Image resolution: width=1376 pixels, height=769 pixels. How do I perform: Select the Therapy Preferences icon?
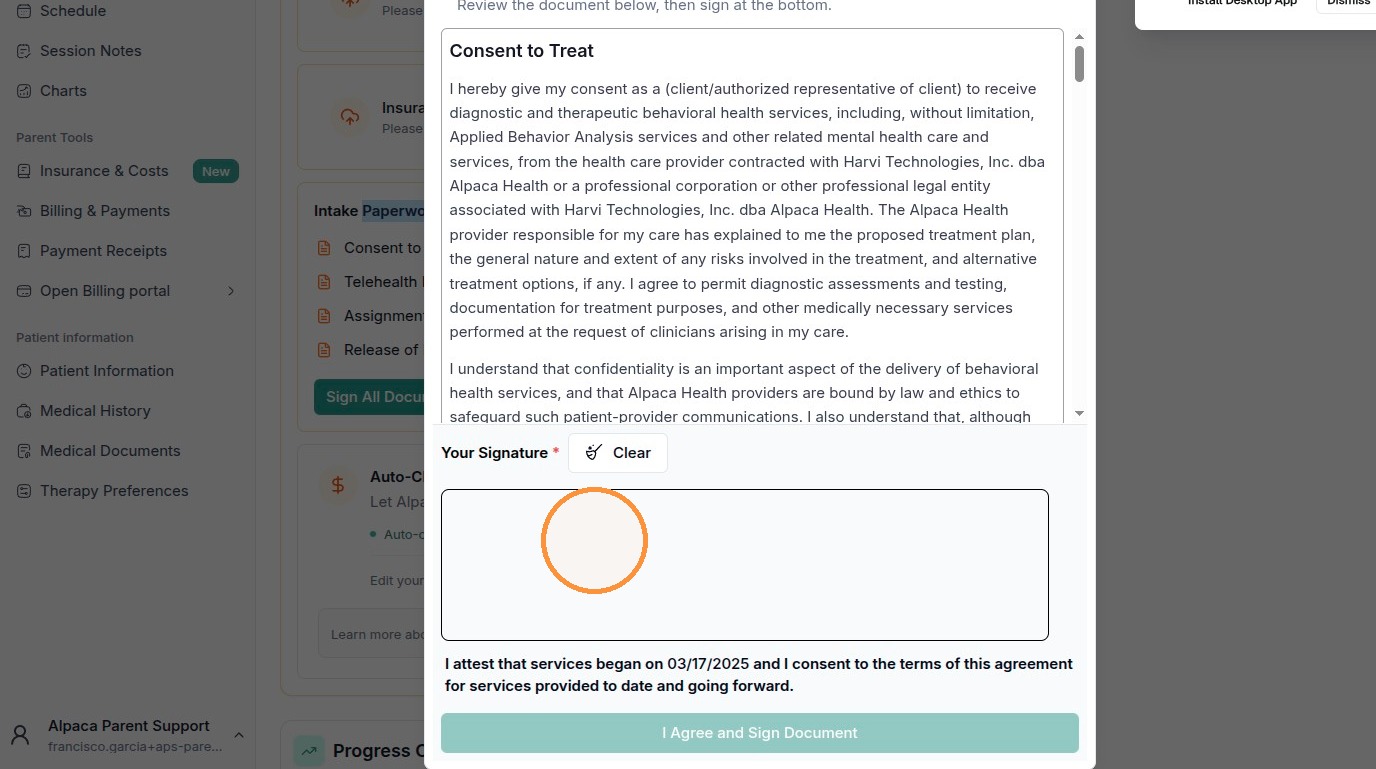24,491
